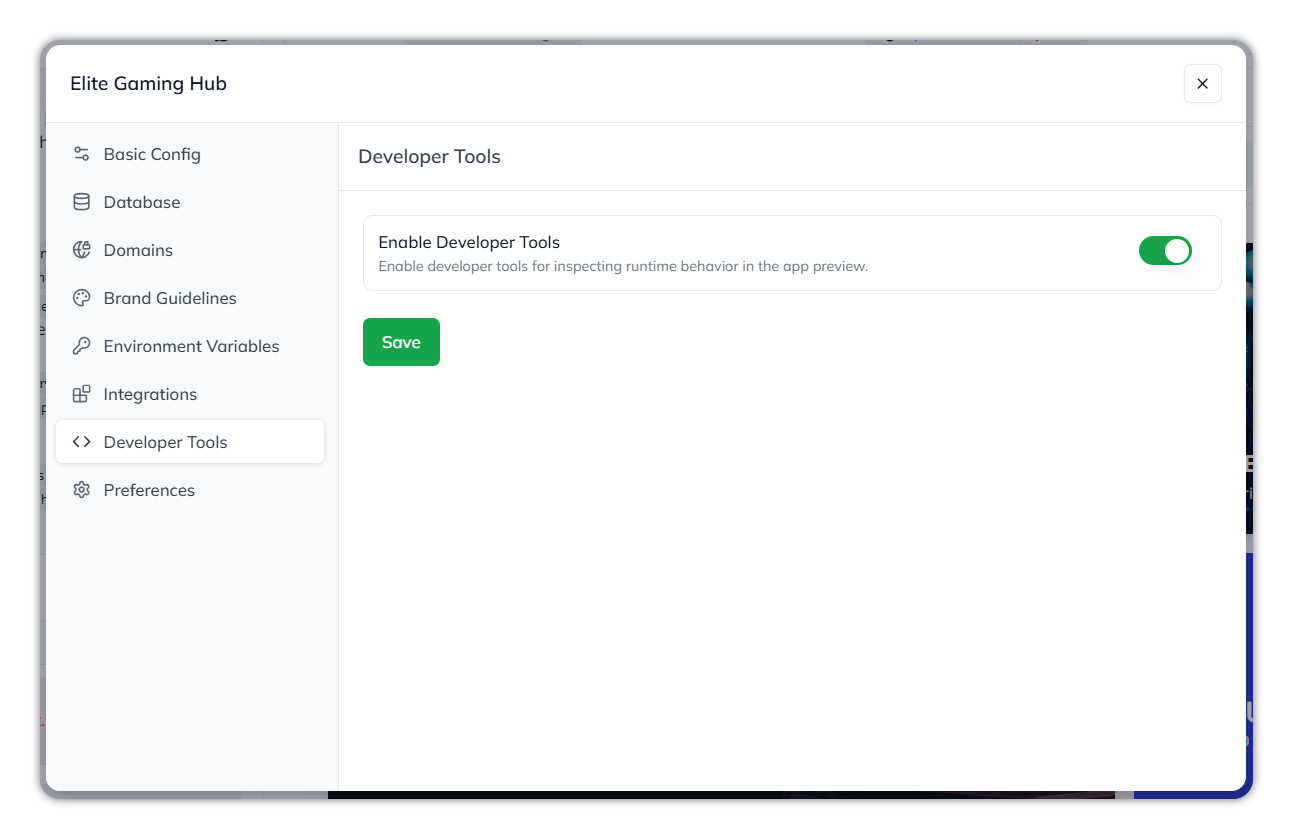Select Developer Tools sidebar item
The image size is (1293, 839).
190,442
